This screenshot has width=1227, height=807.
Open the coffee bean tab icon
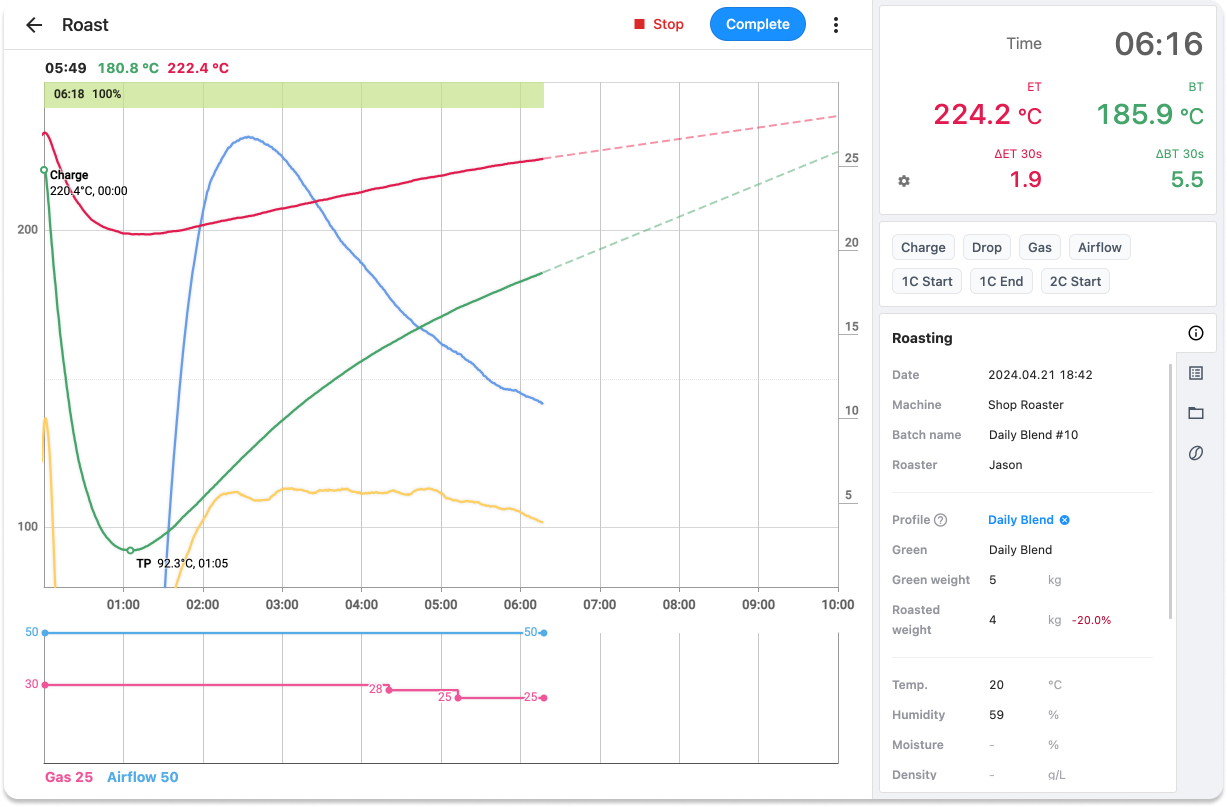click(1196, 453)
